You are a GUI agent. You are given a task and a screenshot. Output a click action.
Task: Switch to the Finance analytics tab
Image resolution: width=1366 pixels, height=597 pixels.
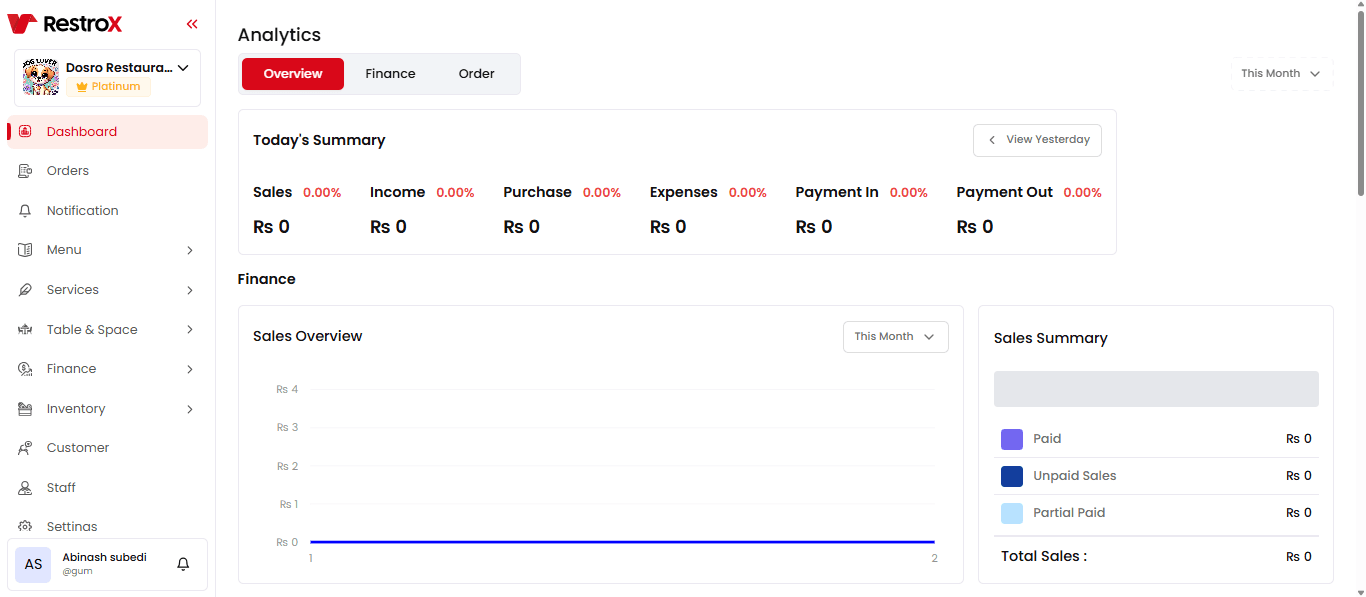pos(390,74)
